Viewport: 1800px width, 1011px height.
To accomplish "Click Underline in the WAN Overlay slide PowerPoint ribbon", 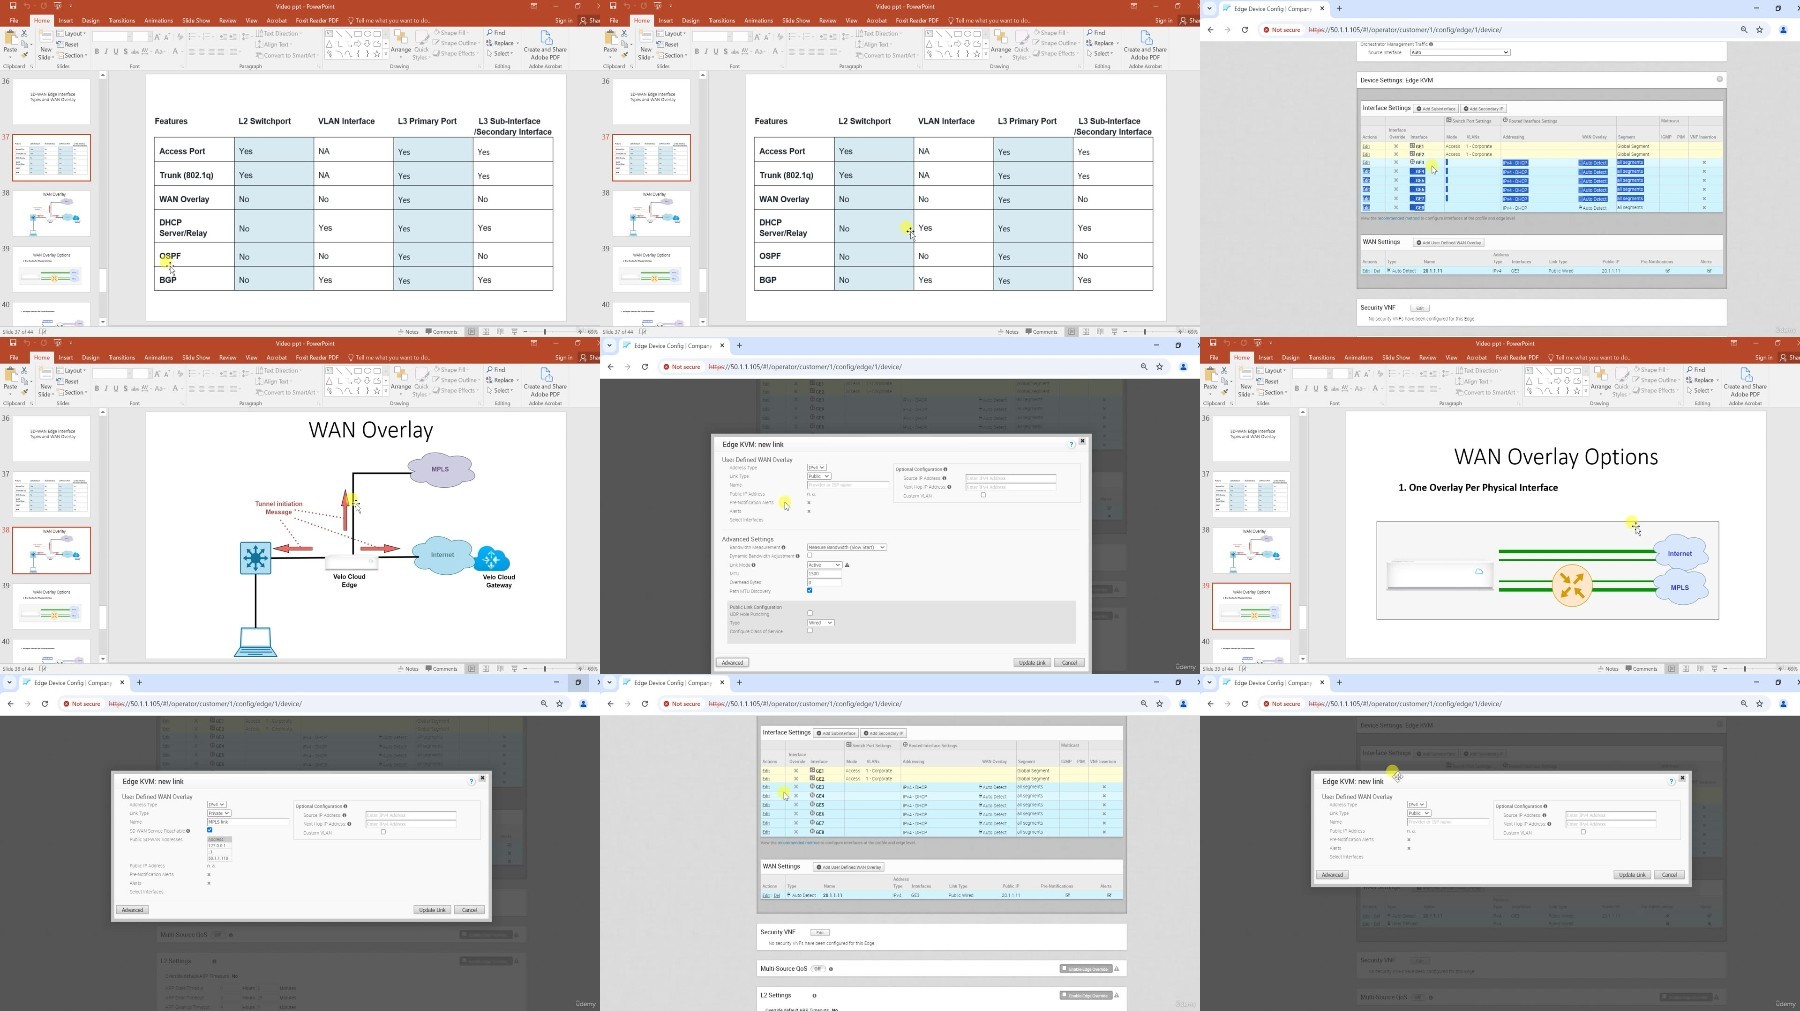I will click(116, 389).
